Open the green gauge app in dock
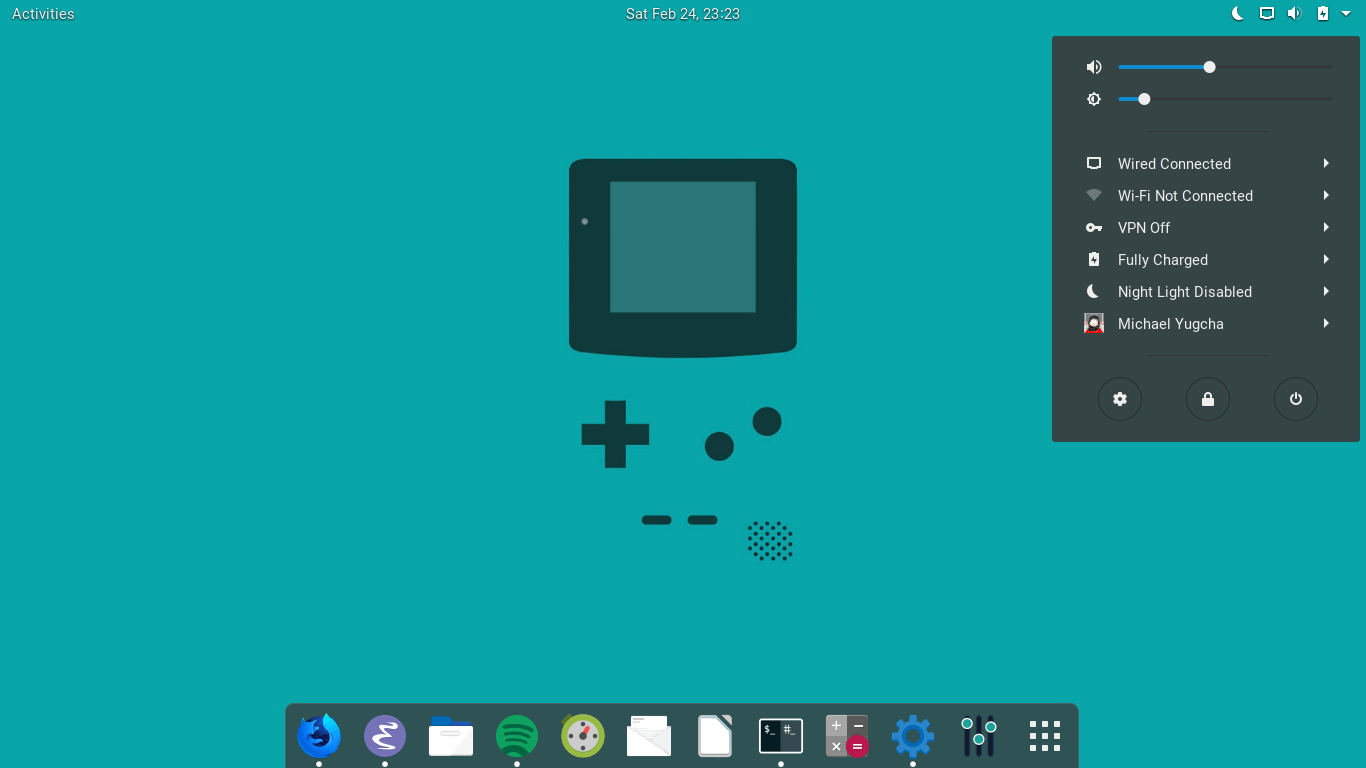Image resolution: width=1366 pixels, height=768 pixels. (583, 736)
